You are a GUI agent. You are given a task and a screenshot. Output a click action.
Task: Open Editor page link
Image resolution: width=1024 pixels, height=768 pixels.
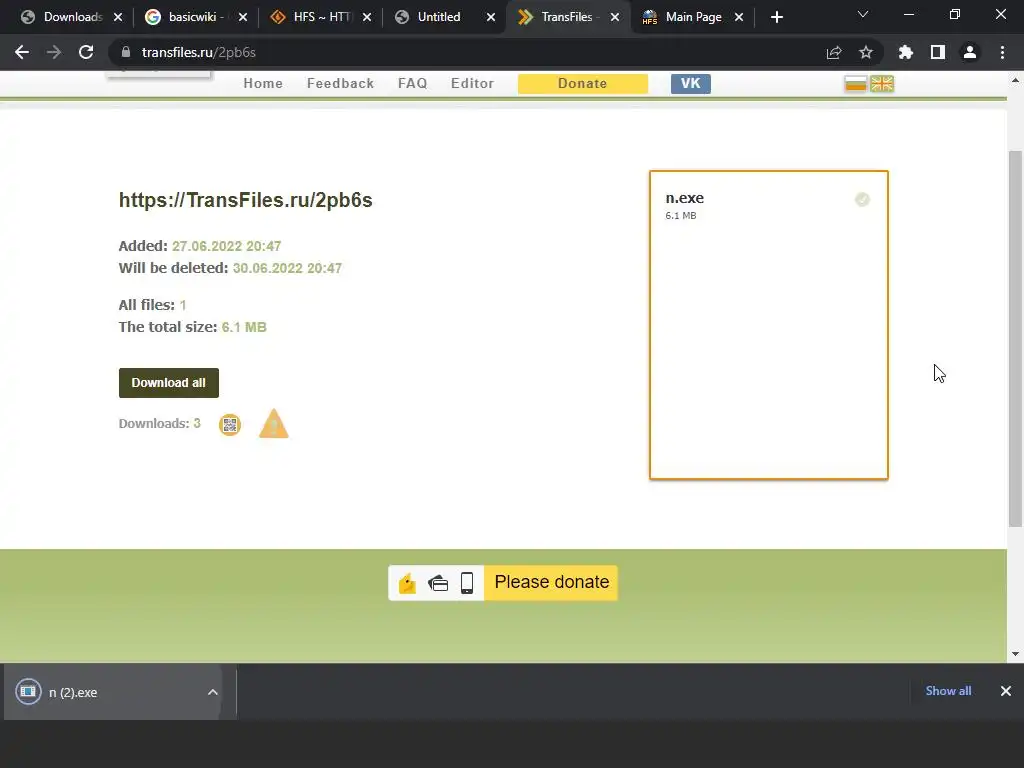pos(472,84)
